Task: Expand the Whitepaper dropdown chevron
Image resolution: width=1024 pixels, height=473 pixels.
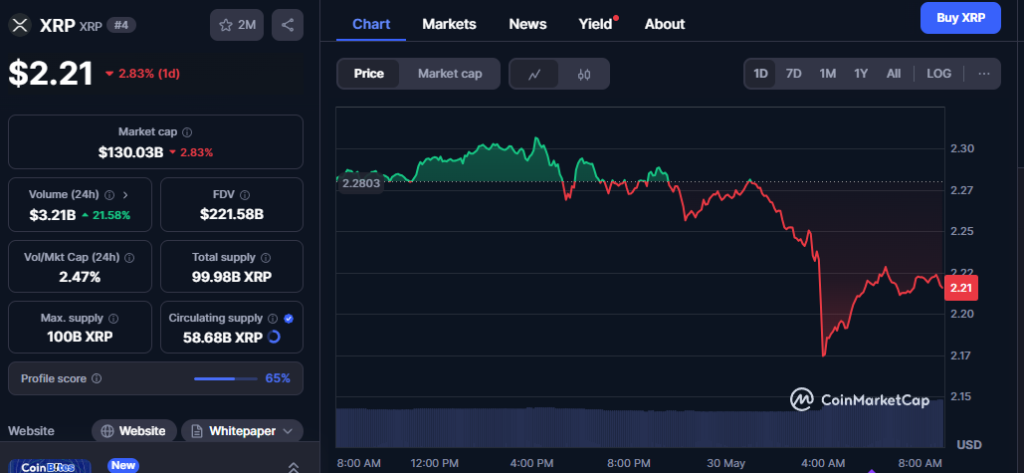Action: tap(288, 431)
